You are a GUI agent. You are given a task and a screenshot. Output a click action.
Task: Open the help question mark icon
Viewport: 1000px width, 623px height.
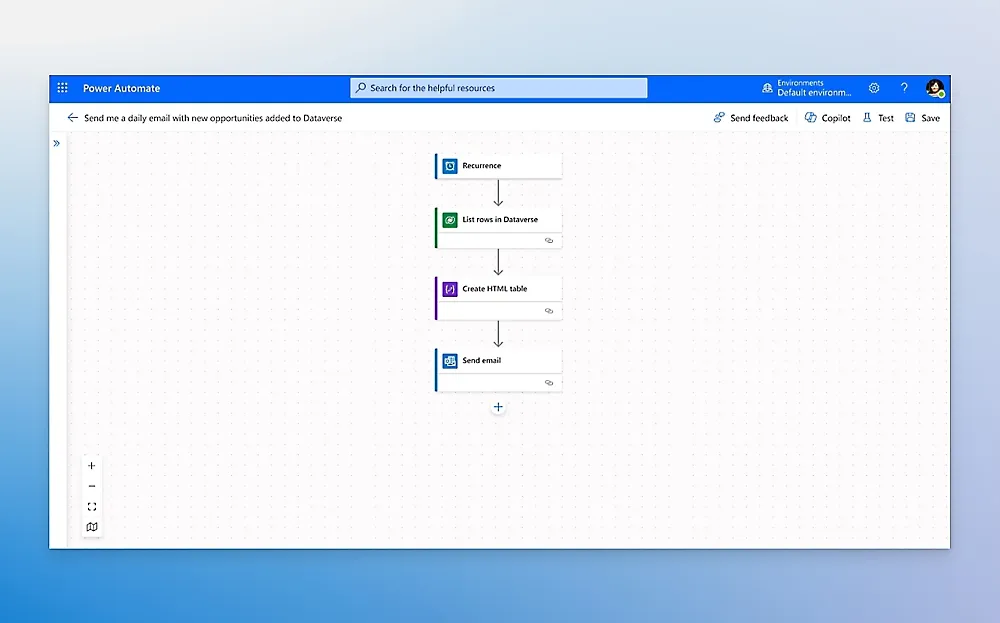(x=904, y=88)
